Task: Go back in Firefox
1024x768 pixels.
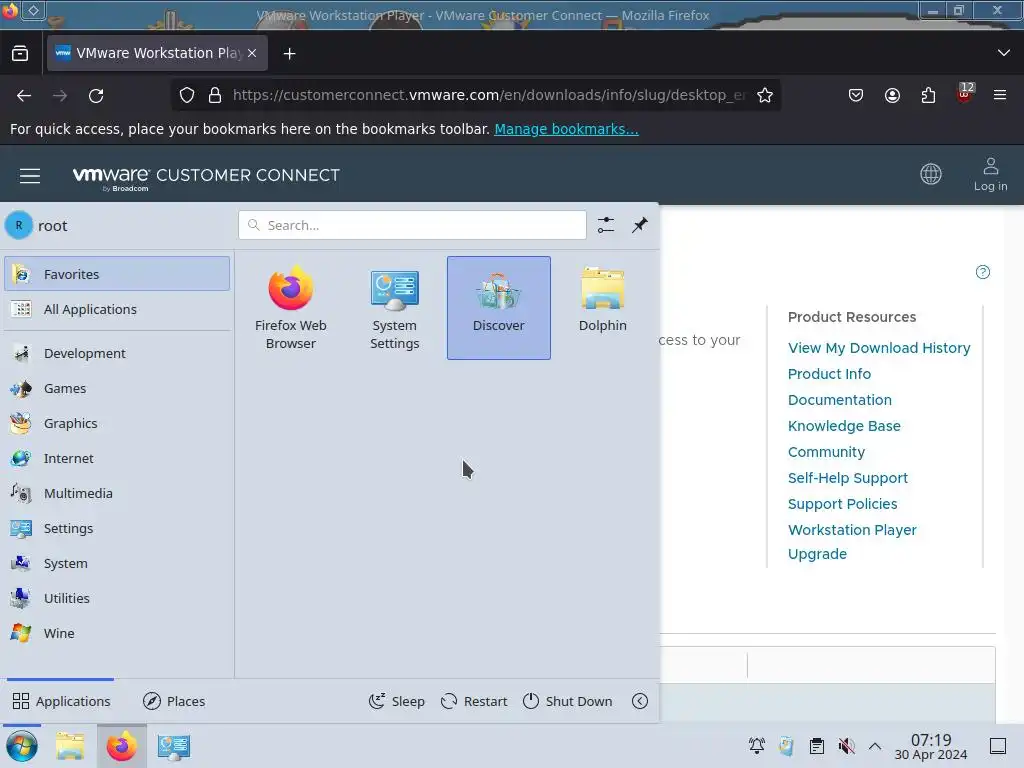Action: [x=24, y=95]
